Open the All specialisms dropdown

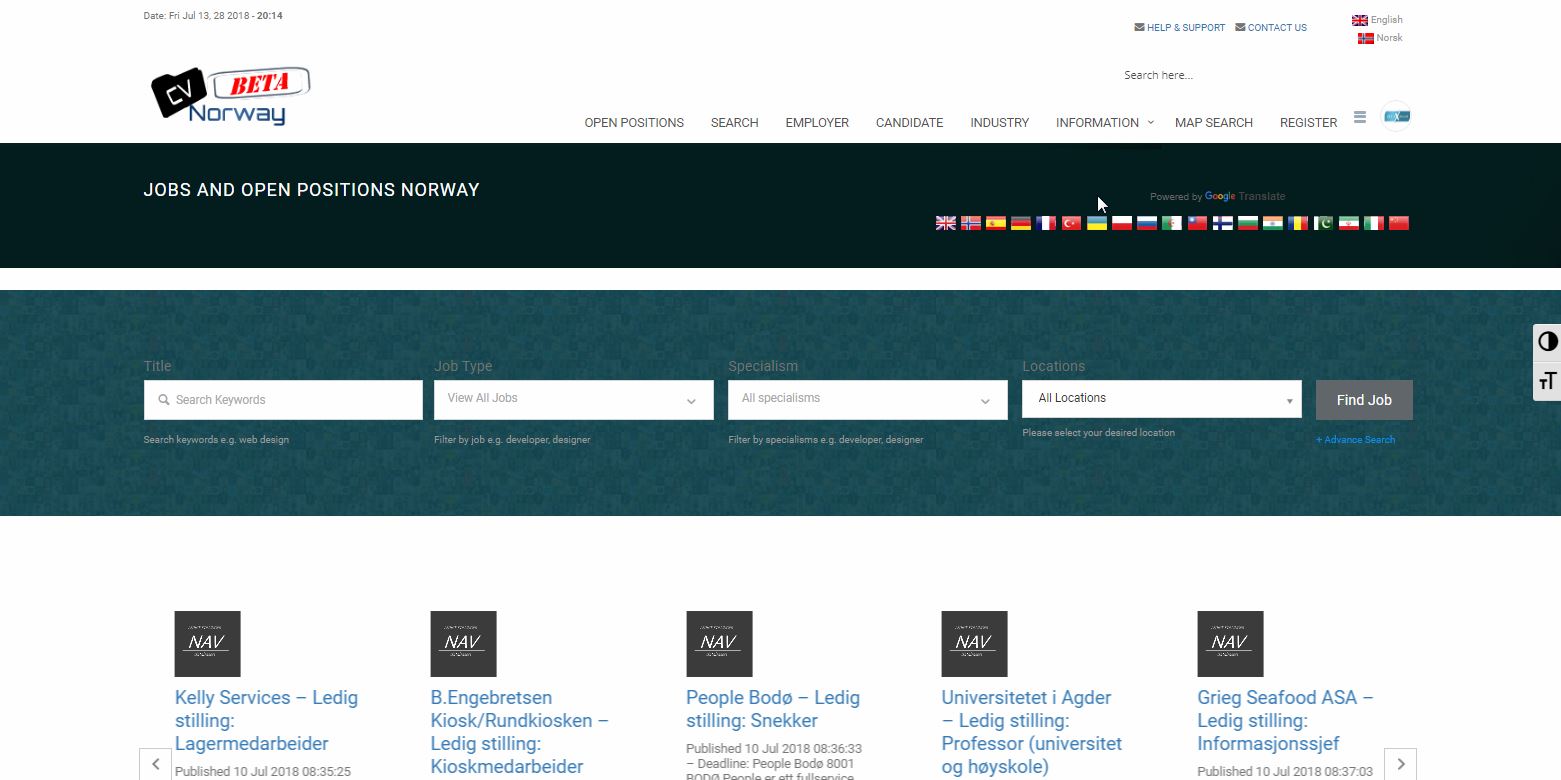pyautogui.click(x=868, y=400)
